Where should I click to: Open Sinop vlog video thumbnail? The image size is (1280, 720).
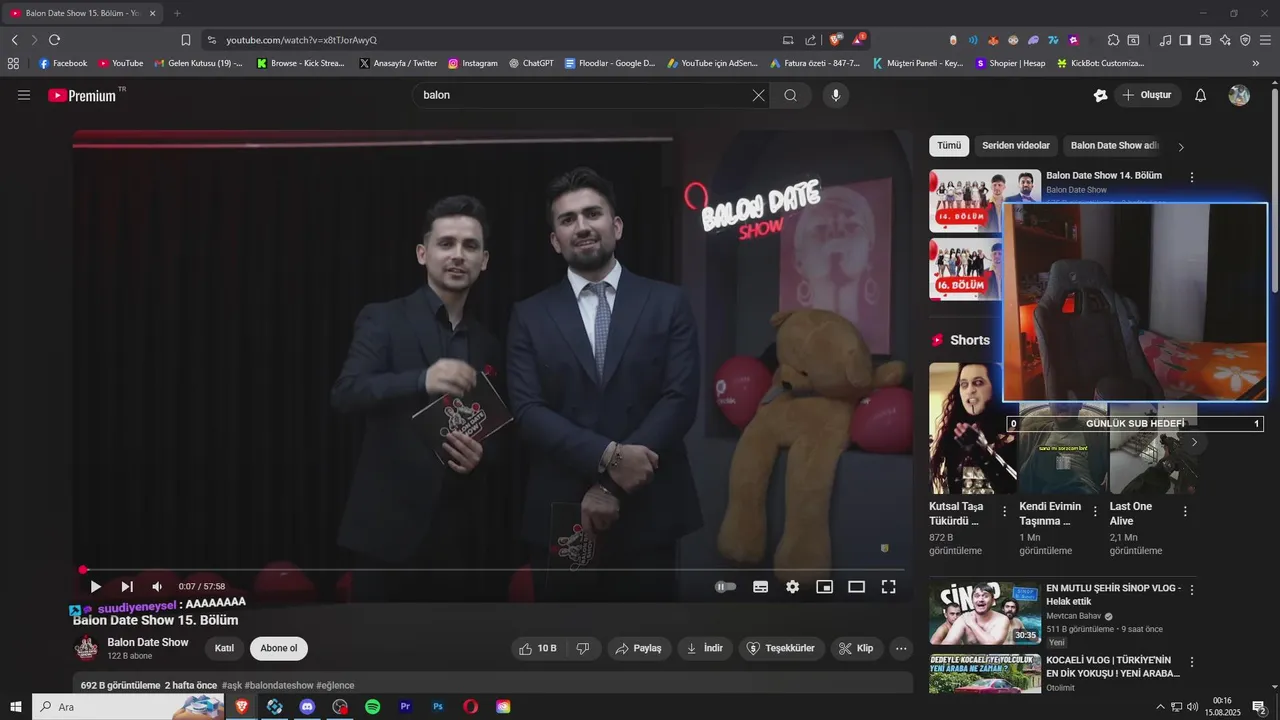pyautogui.click(x=985, y=613)
